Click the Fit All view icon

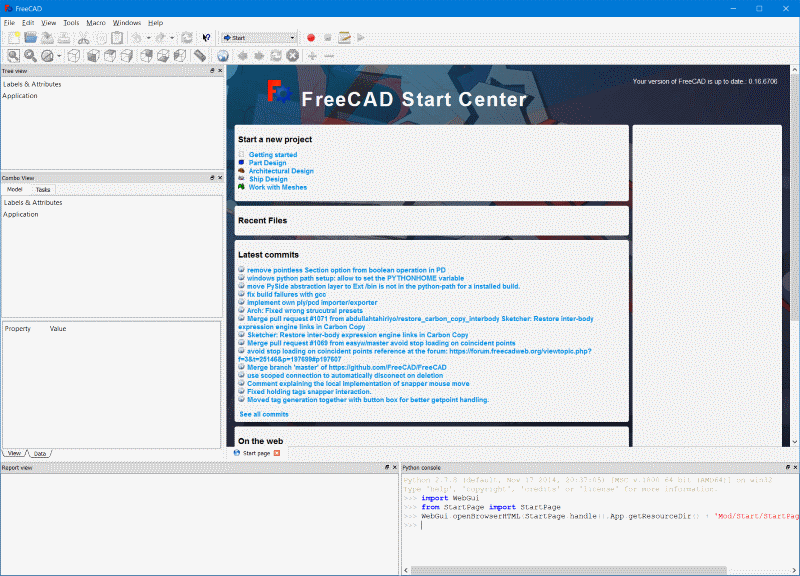pyautogui.click(x=14, y=56)
